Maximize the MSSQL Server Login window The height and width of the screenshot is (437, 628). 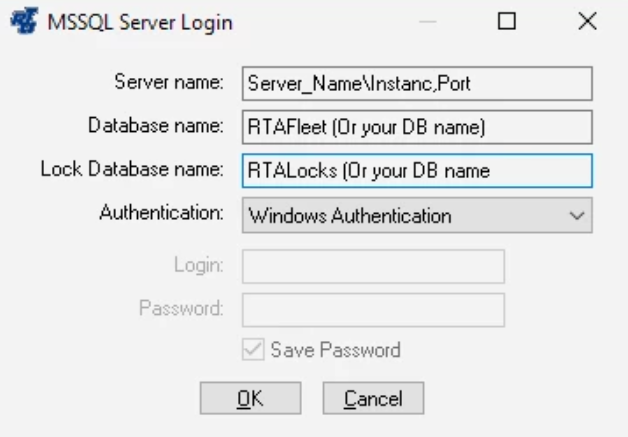coord(507,21)
